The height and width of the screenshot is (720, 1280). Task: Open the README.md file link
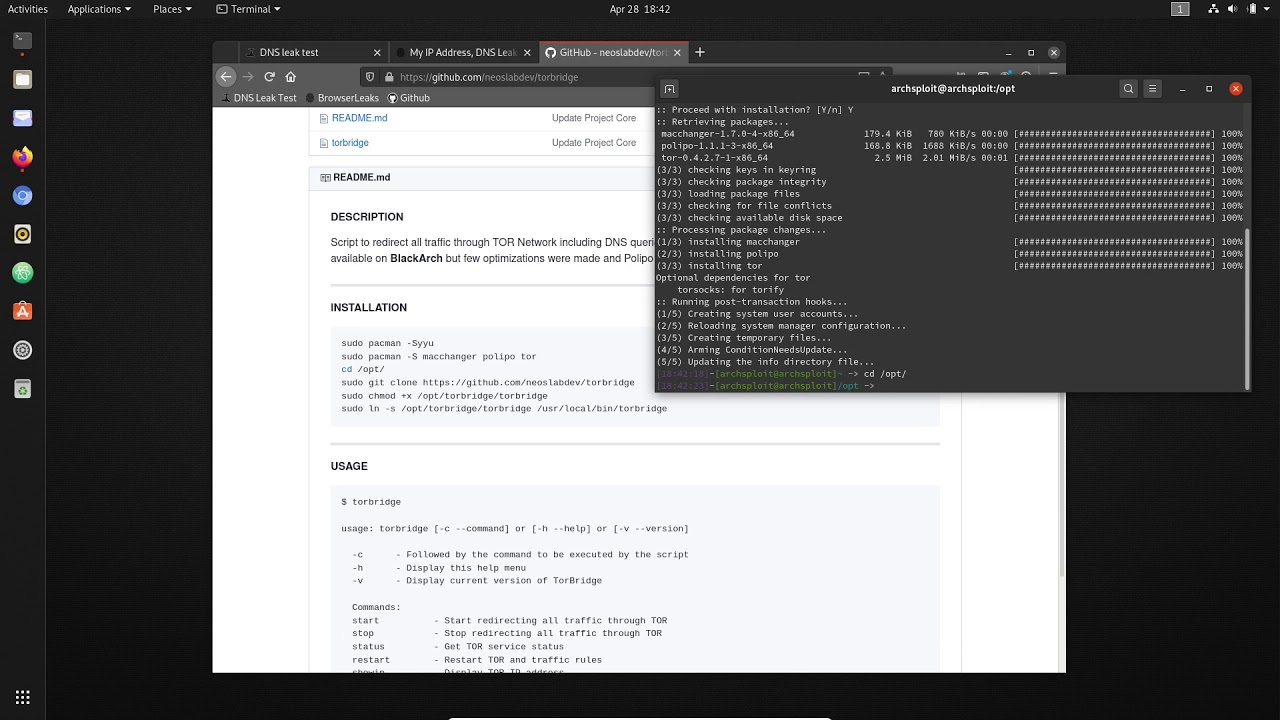click(x=360, y=118)
